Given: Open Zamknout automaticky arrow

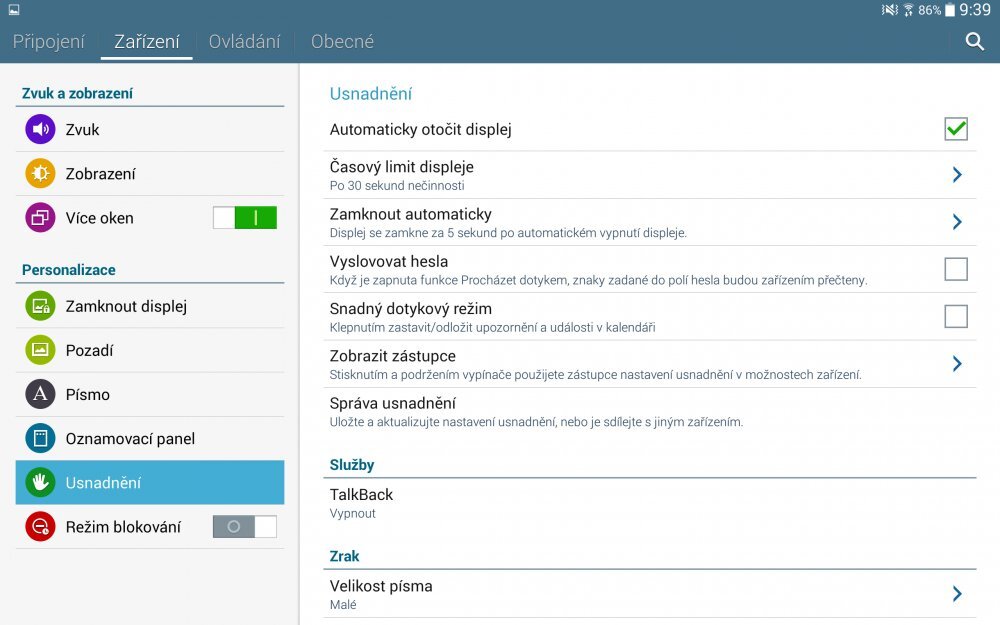Looking at the screenshot, I should pyautogui.click(x=956, y=222).
